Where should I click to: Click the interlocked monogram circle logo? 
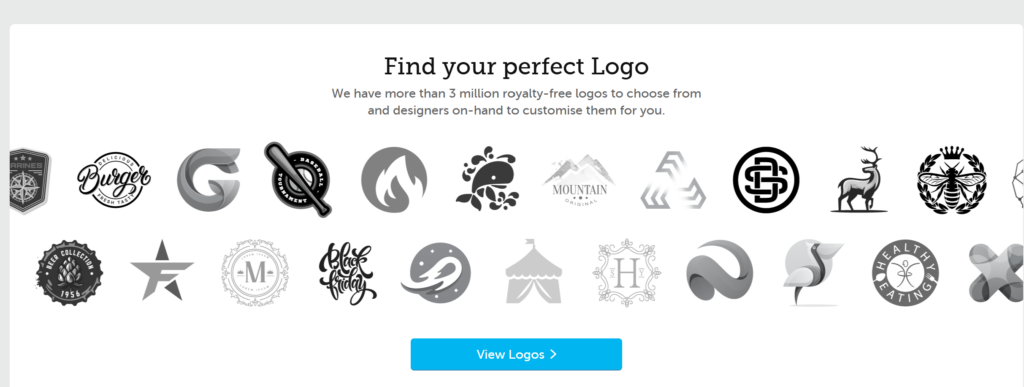(x=766, y=180)
